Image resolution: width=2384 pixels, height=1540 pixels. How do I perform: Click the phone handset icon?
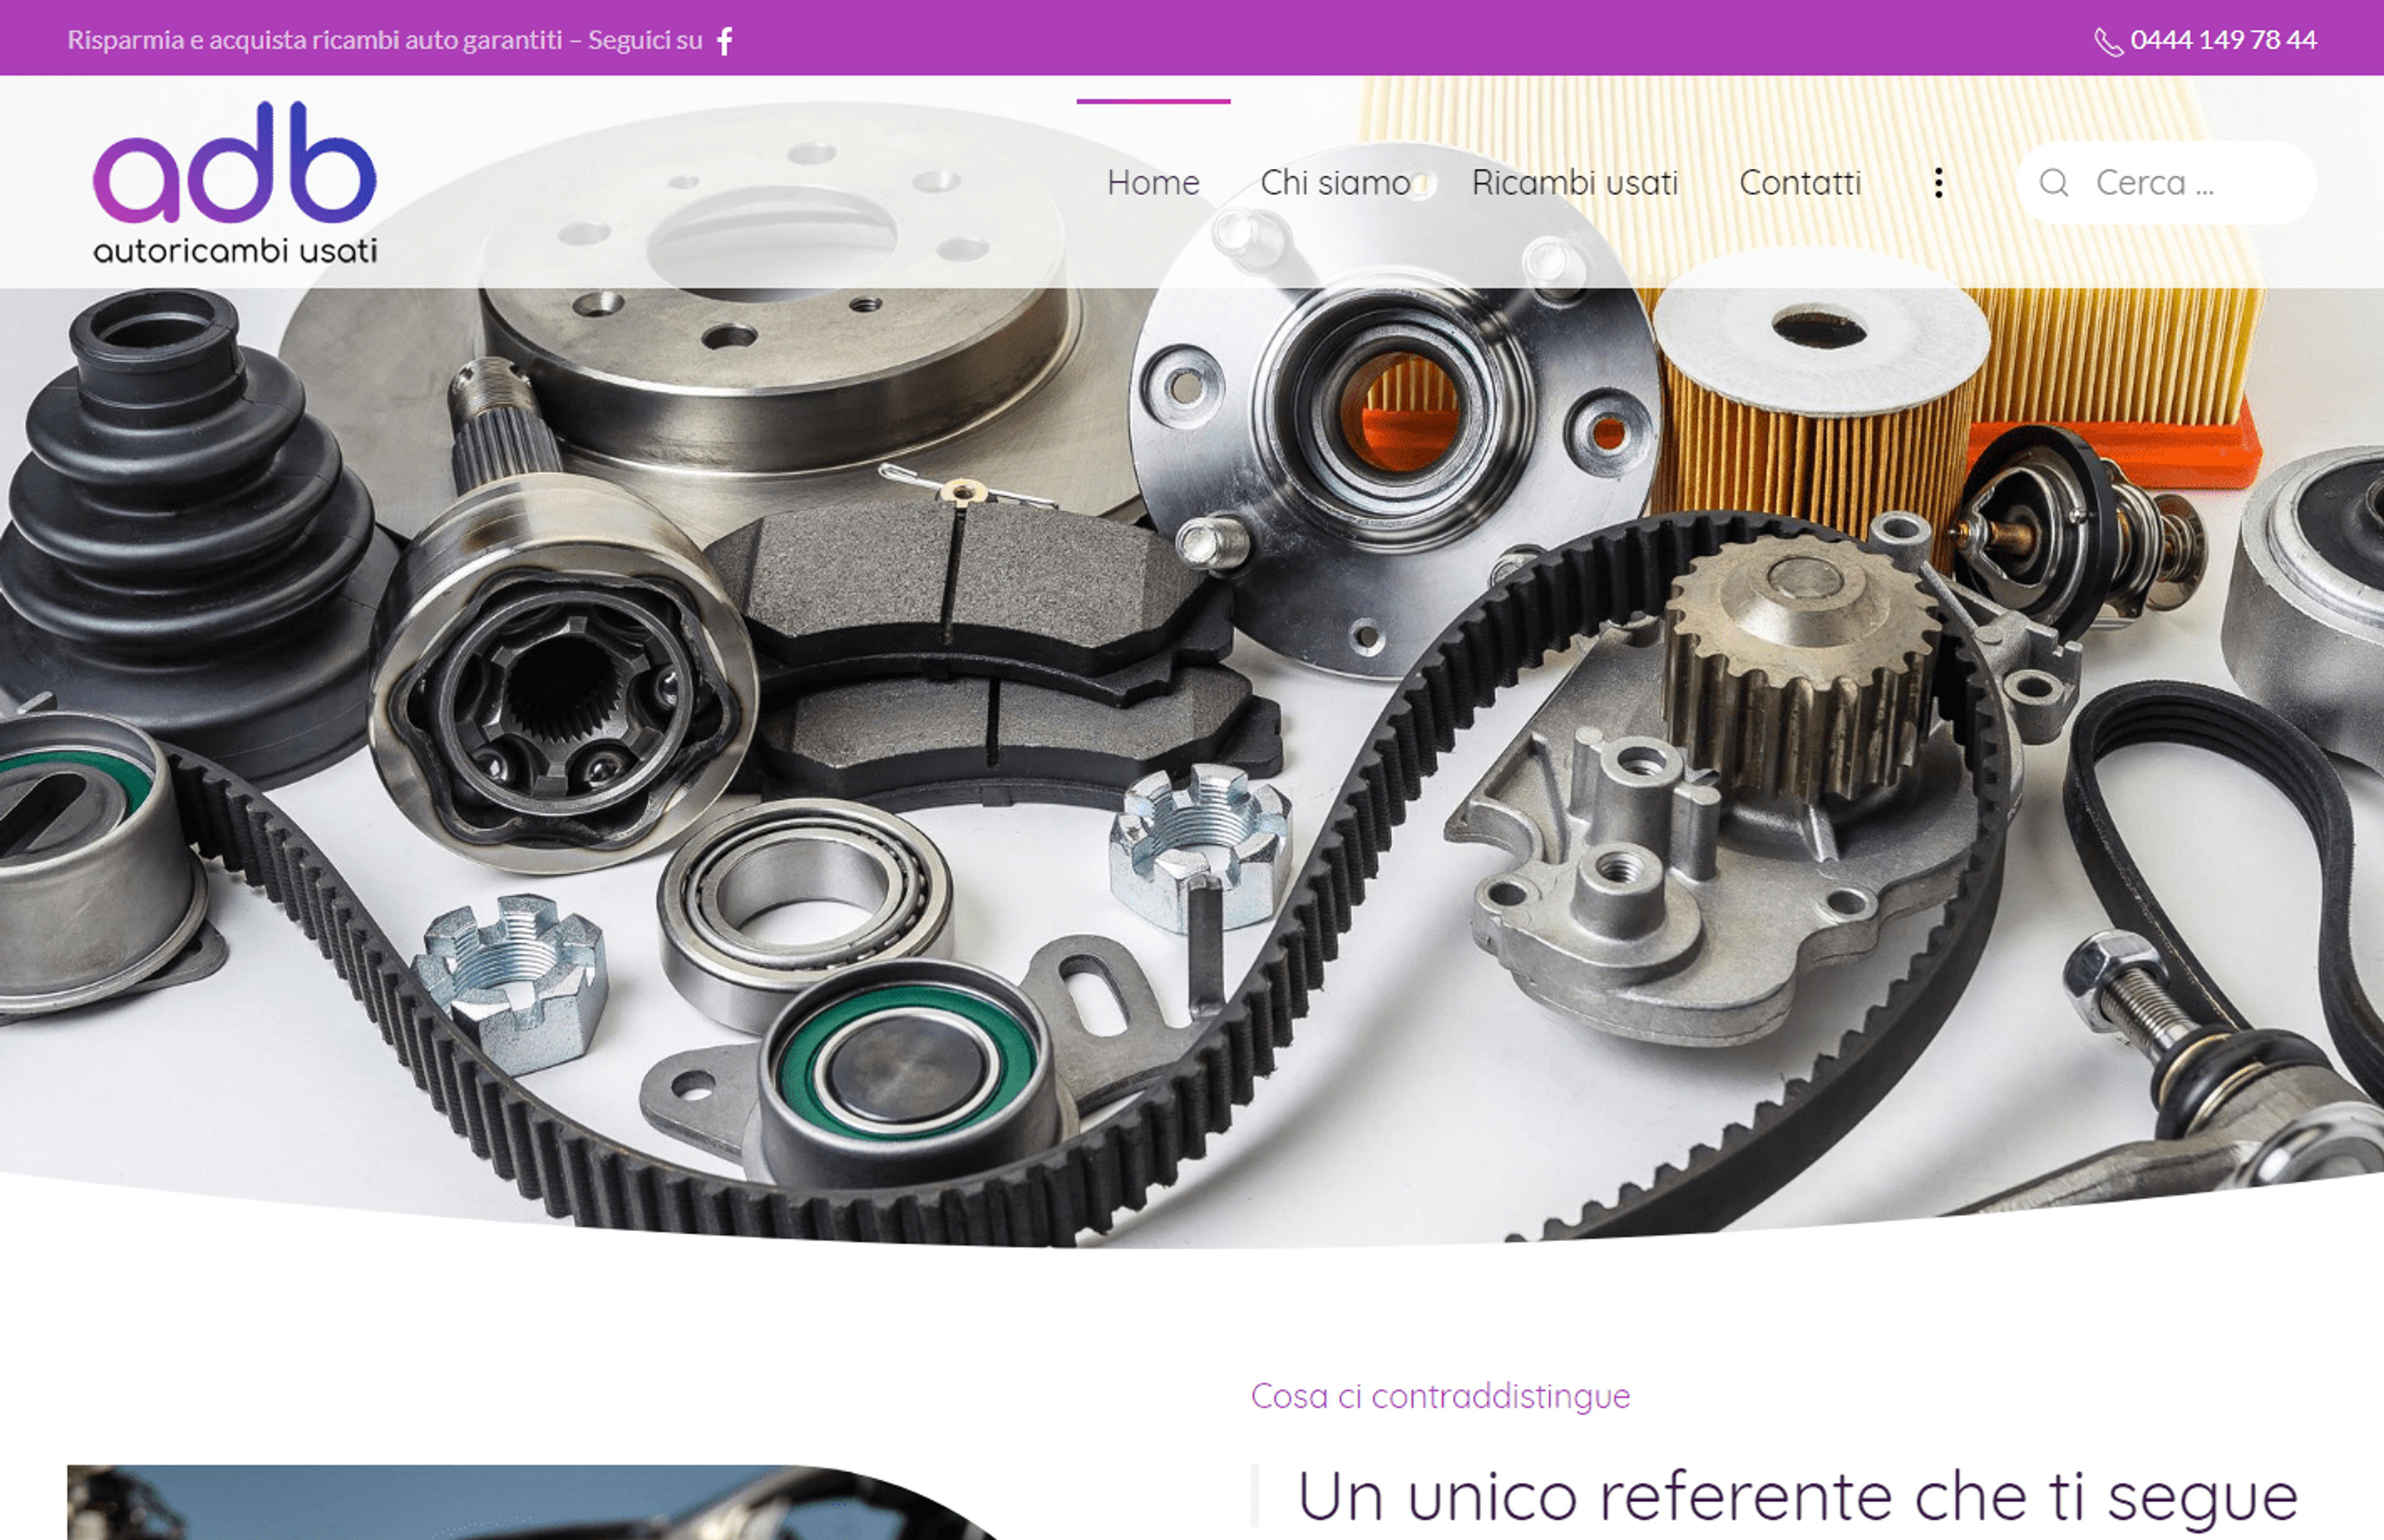tap(2108, 41)
